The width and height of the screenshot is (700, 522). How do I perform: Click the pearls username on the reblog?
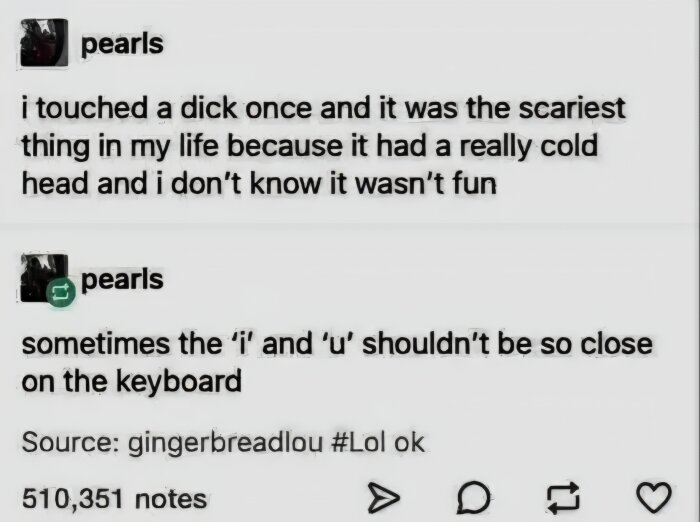pos(122,280)
